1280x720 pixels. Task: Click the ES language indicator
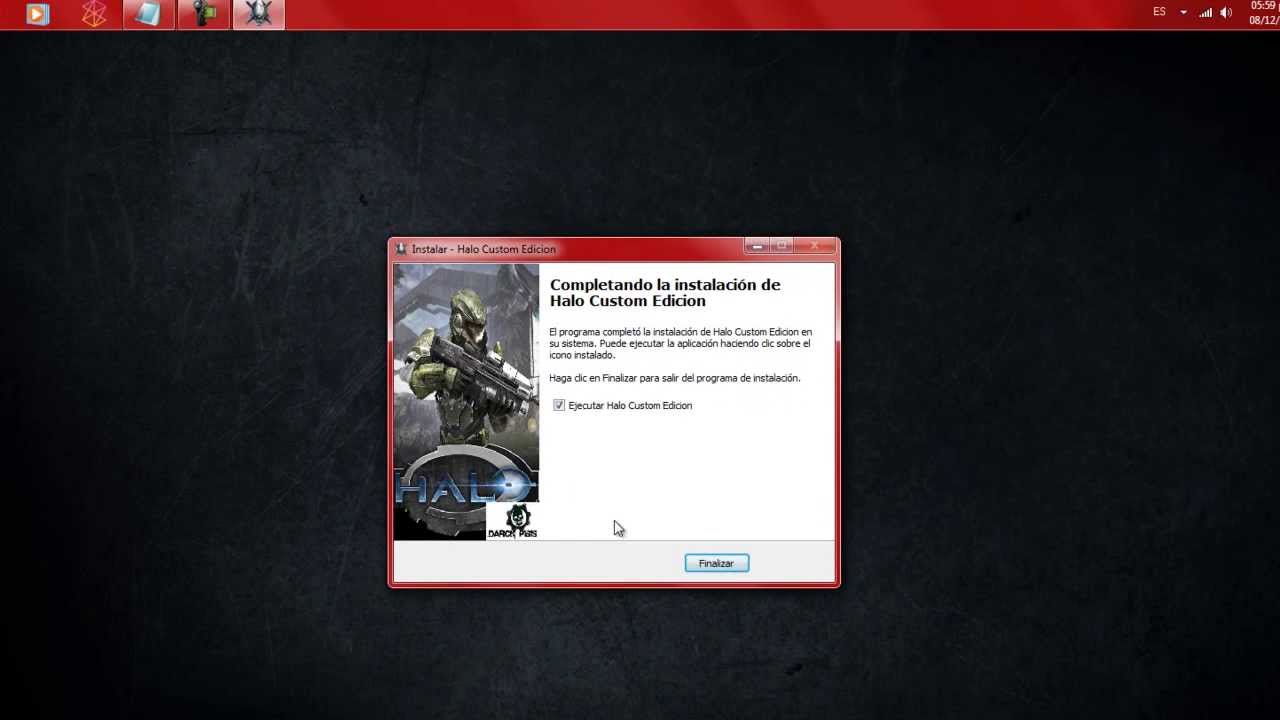(1159, 12)
